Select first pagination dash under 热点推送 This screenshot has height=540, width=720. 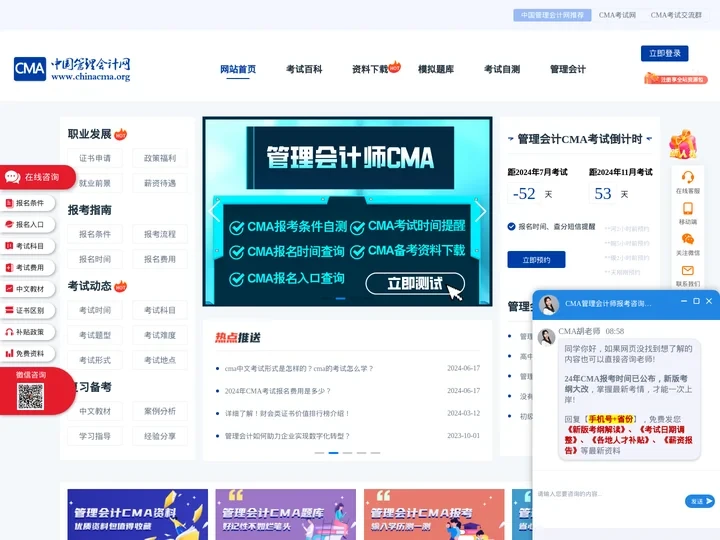319,453
